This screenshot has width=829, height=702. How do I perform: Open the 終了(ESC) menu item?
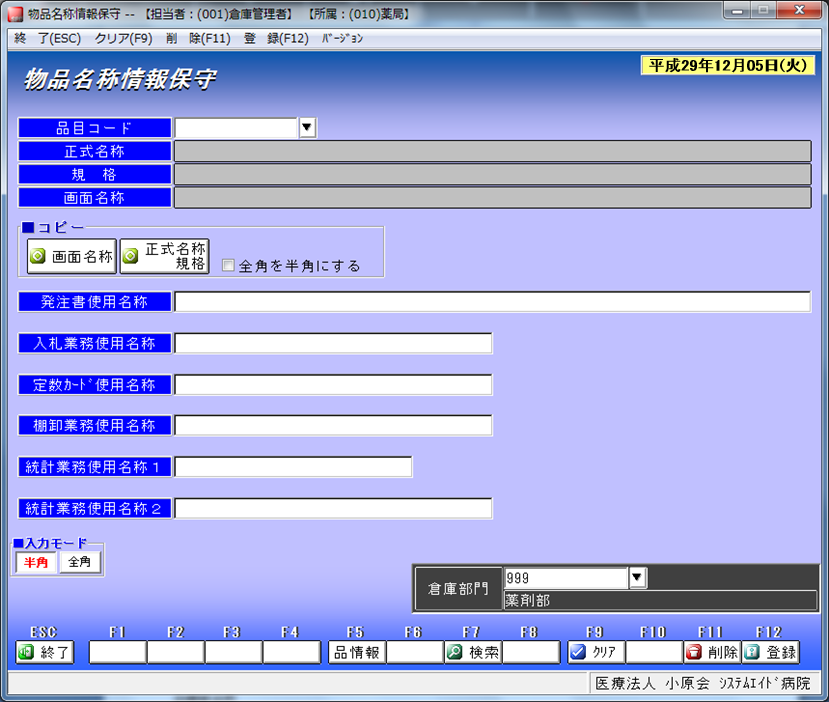tap(48, 39)
